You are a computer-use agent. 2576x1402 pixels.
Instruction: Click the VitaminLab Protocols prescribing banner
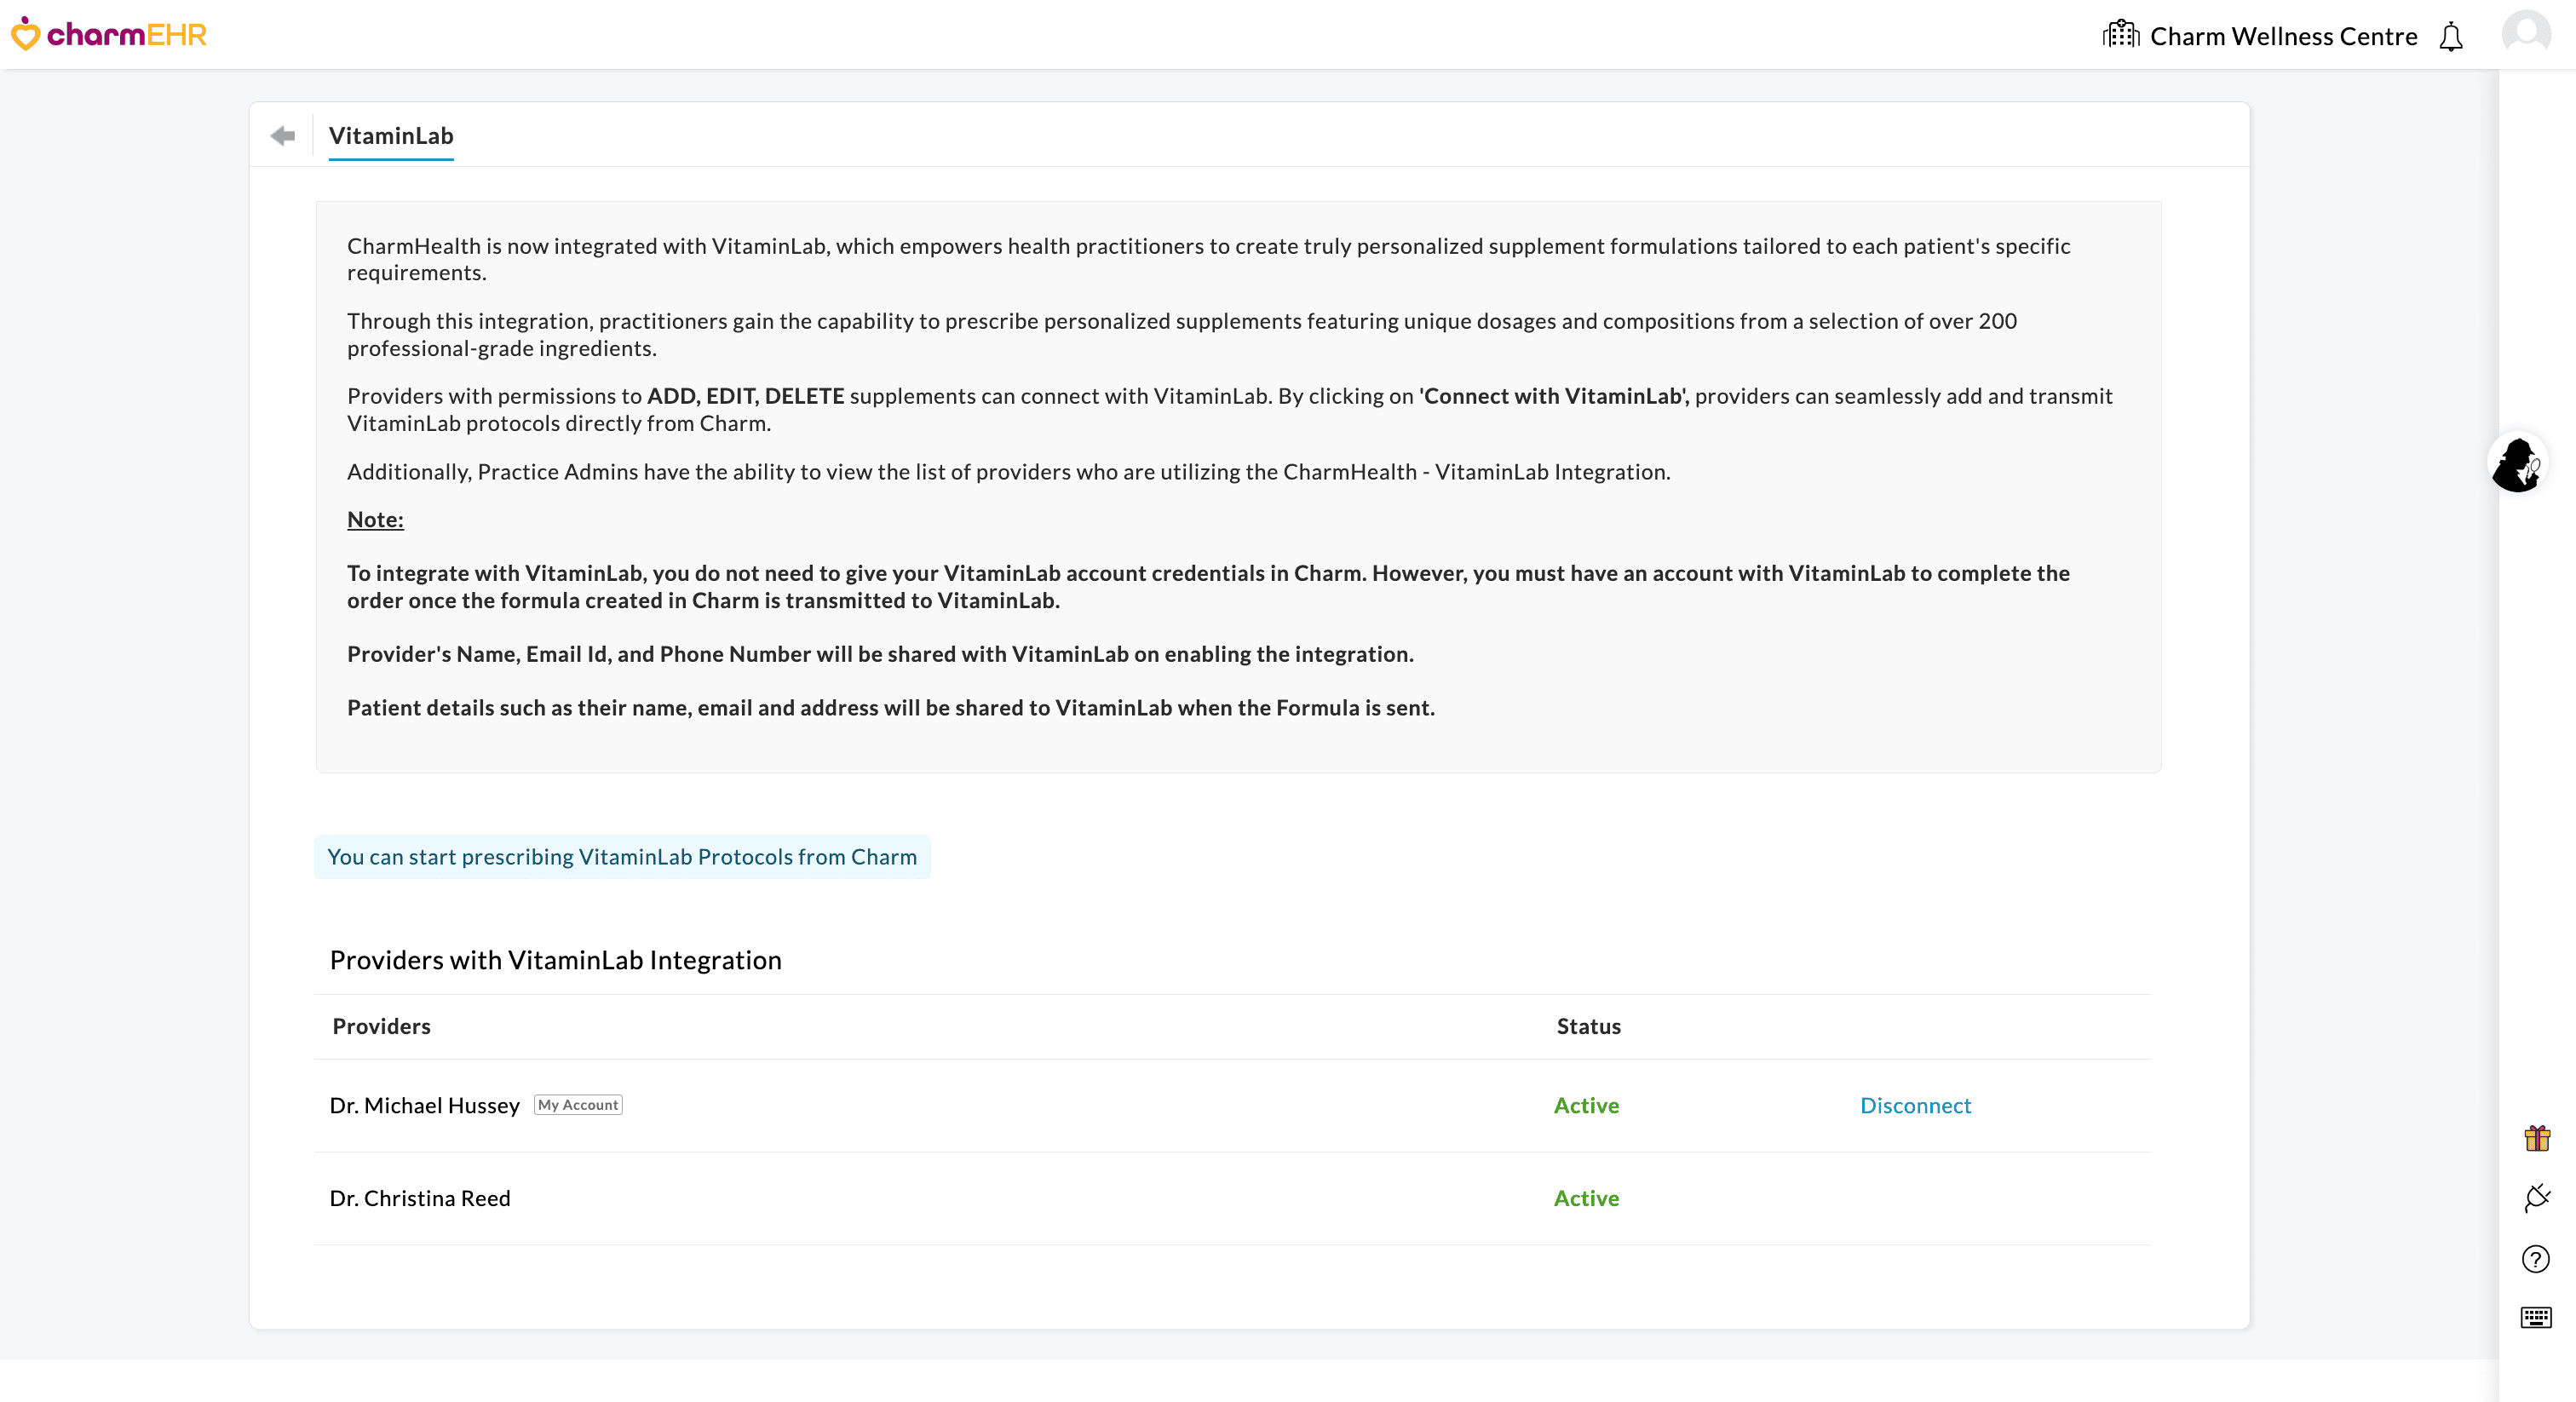[622, 856]
